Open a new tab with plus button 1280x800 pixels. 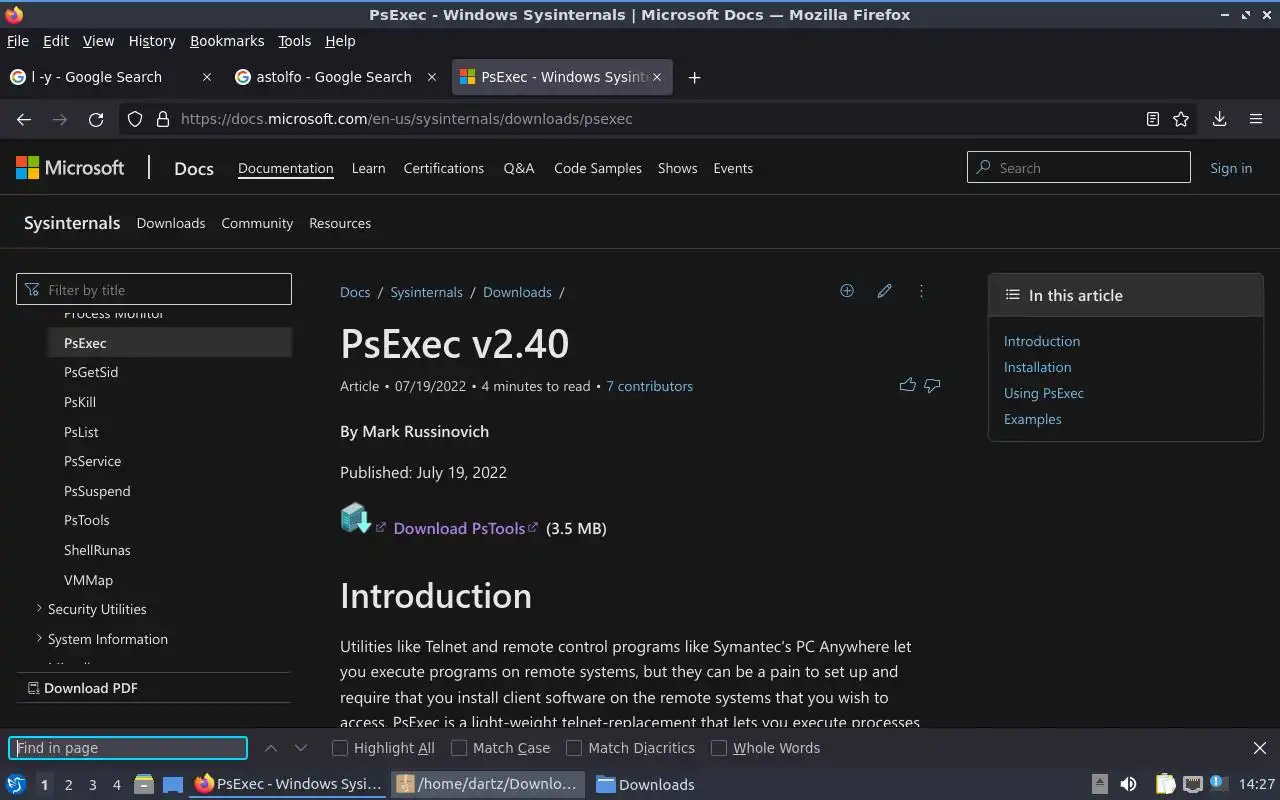click(x=694, y=77)
